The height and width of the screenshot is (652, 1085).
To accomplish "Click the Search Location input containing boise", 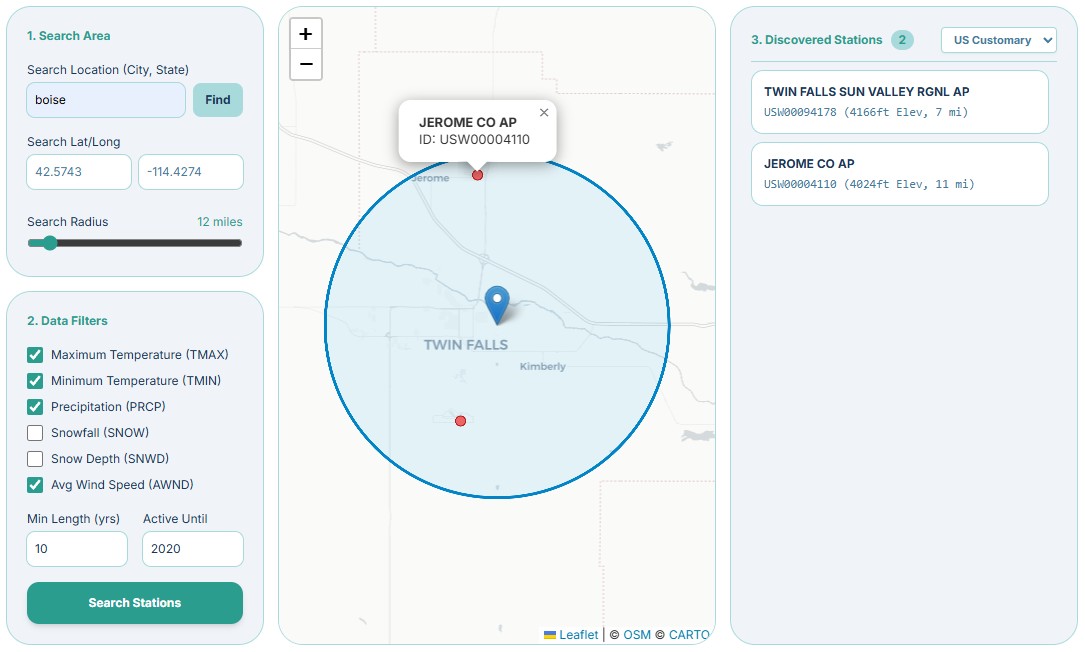I will click(x=105, y=100).
